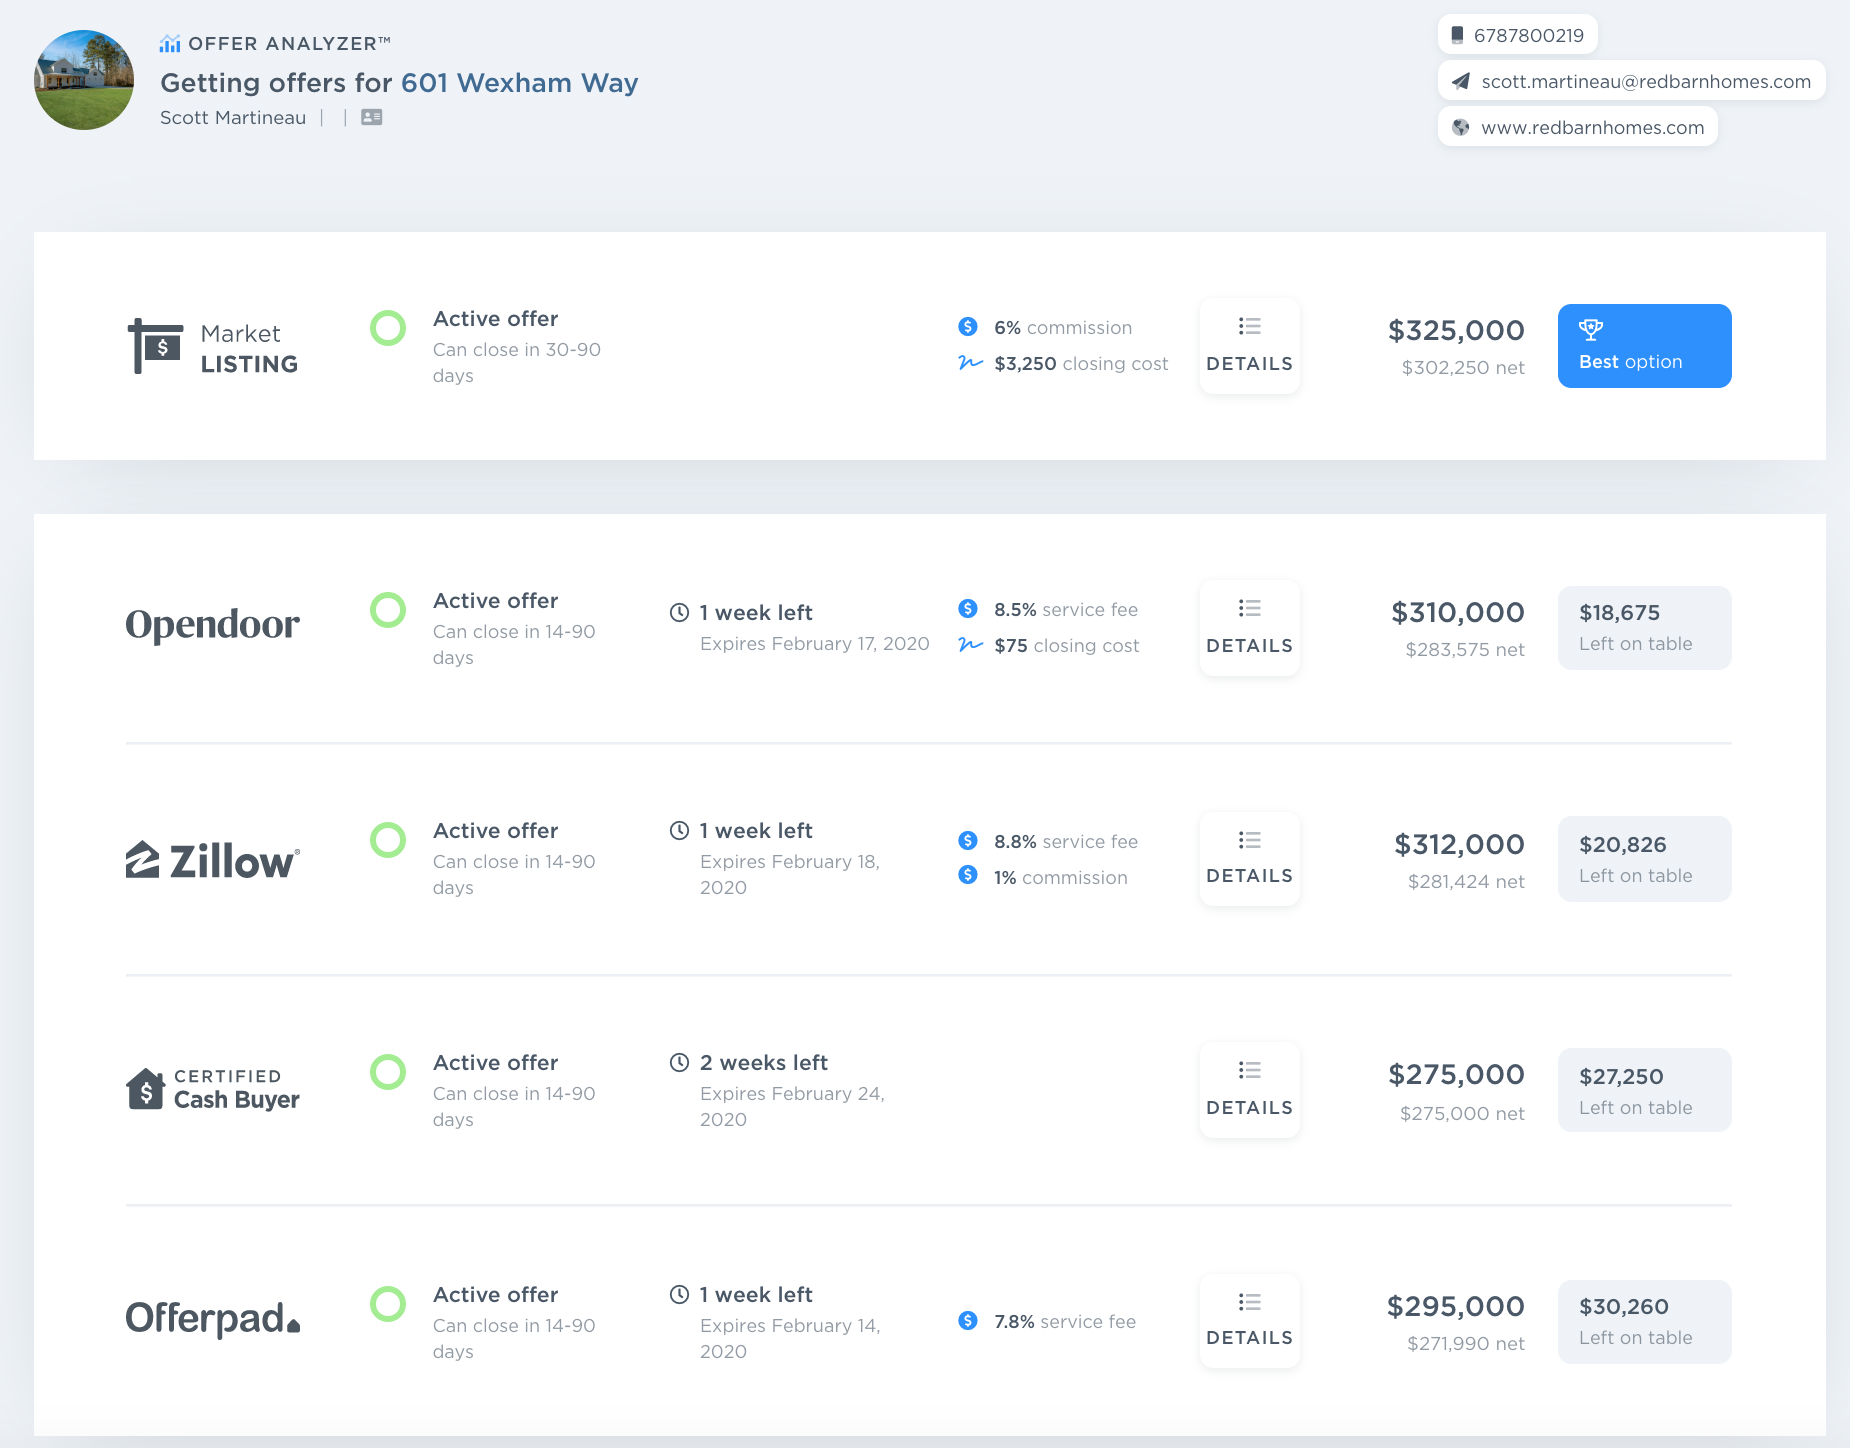Click the phone icon next to 6787800219
Image resolution: width=1850 pixels, height=1448 pixels.
click(1457, 35)
